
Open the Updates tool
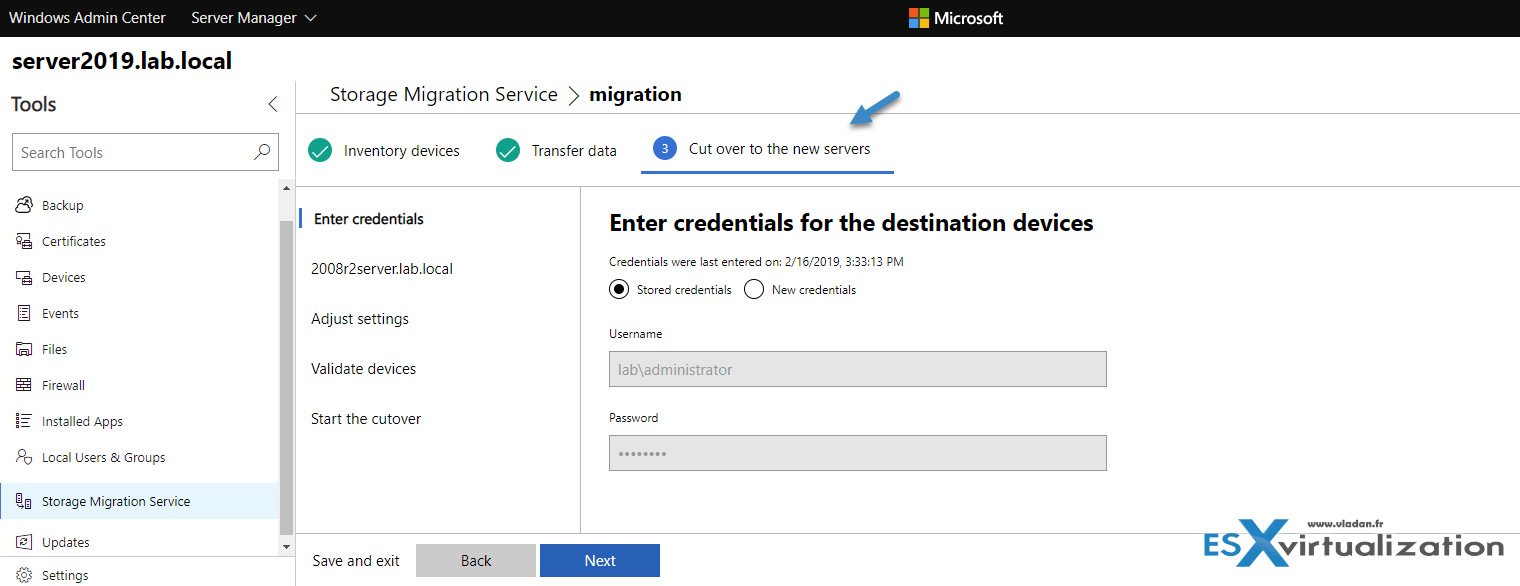coord(66,542)
